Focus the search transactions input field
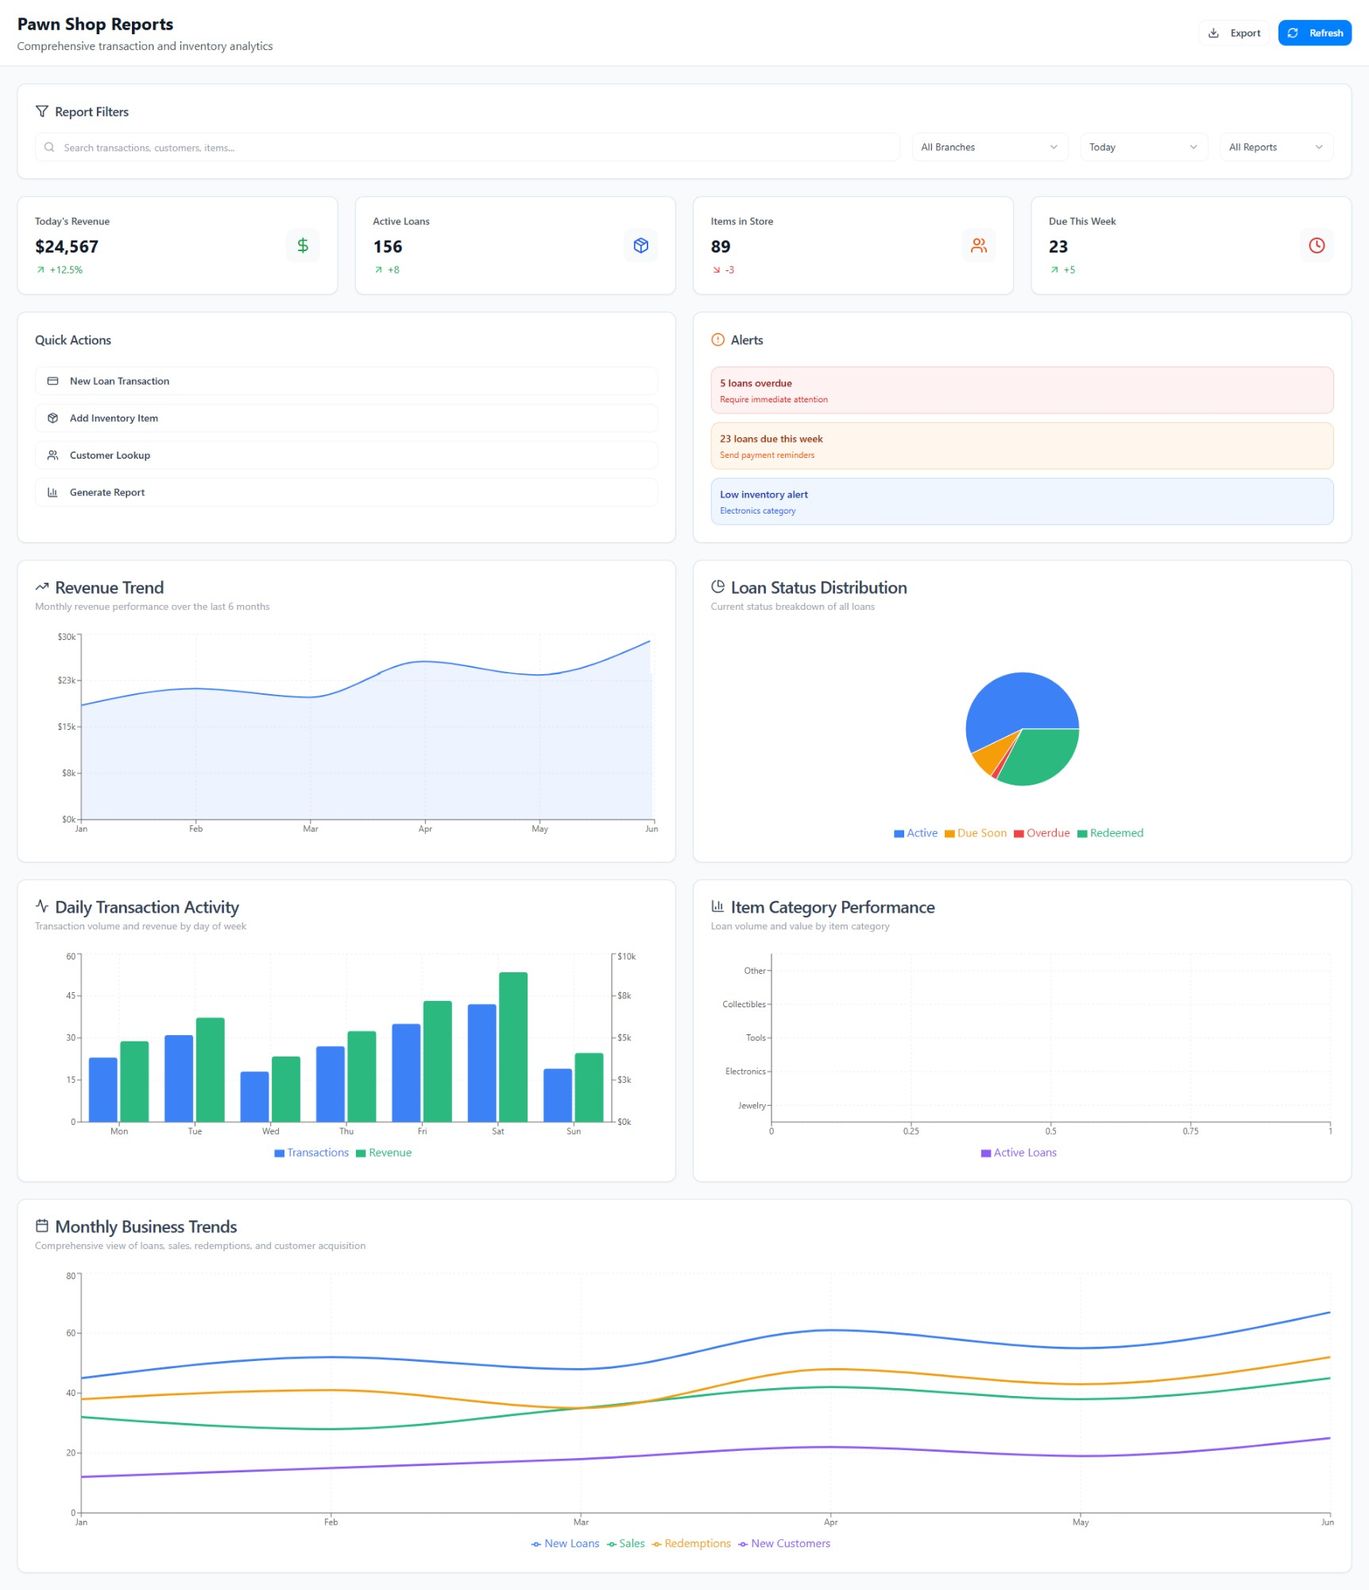 468,147
